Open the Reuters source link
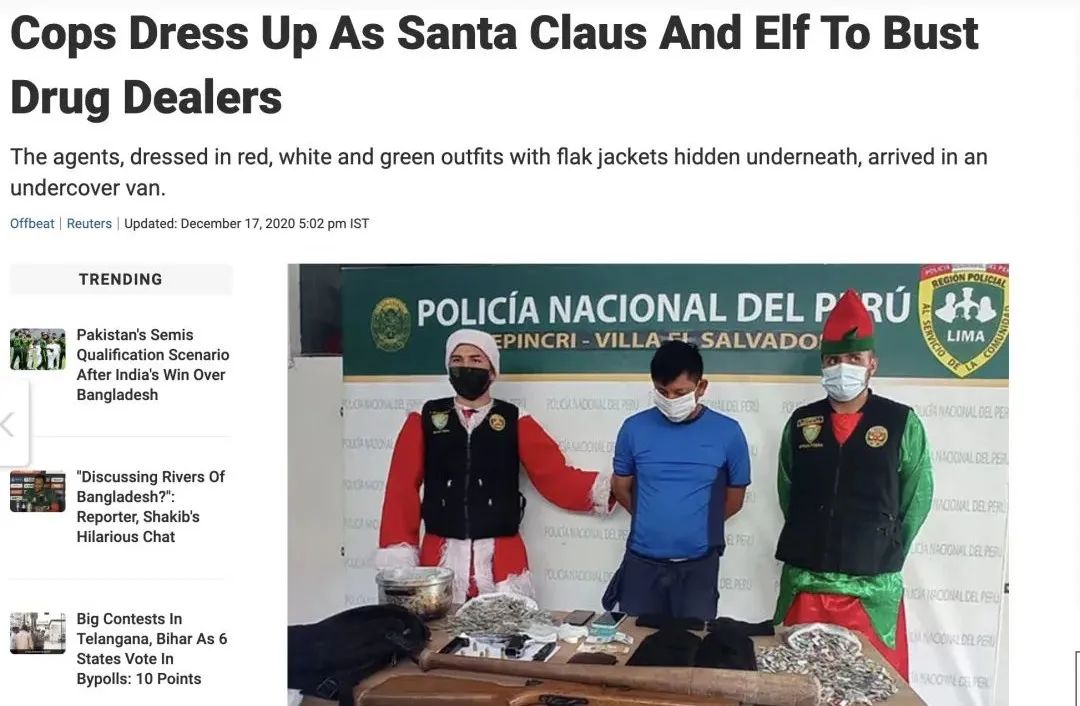This screenshot has height=706, width=1080. (x=89, y=224)
